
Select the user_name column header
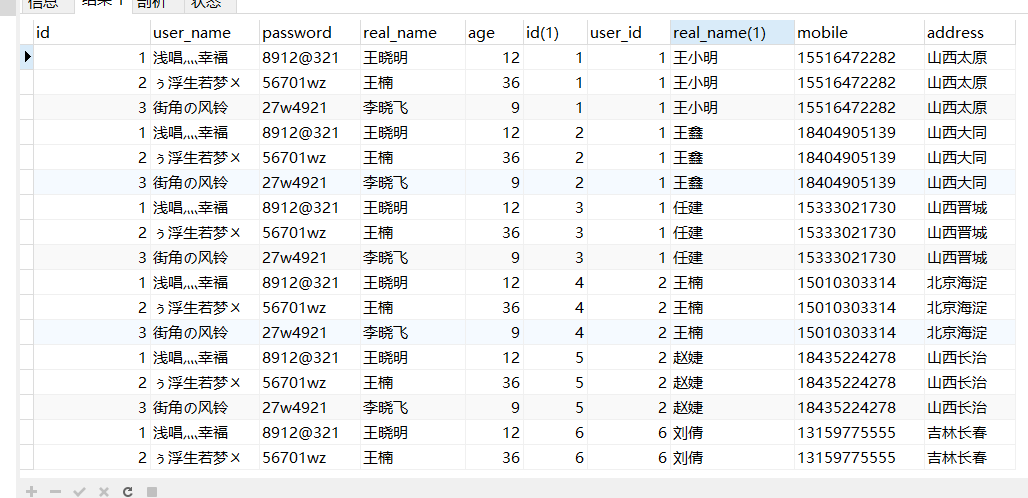[x=205, y=33]
